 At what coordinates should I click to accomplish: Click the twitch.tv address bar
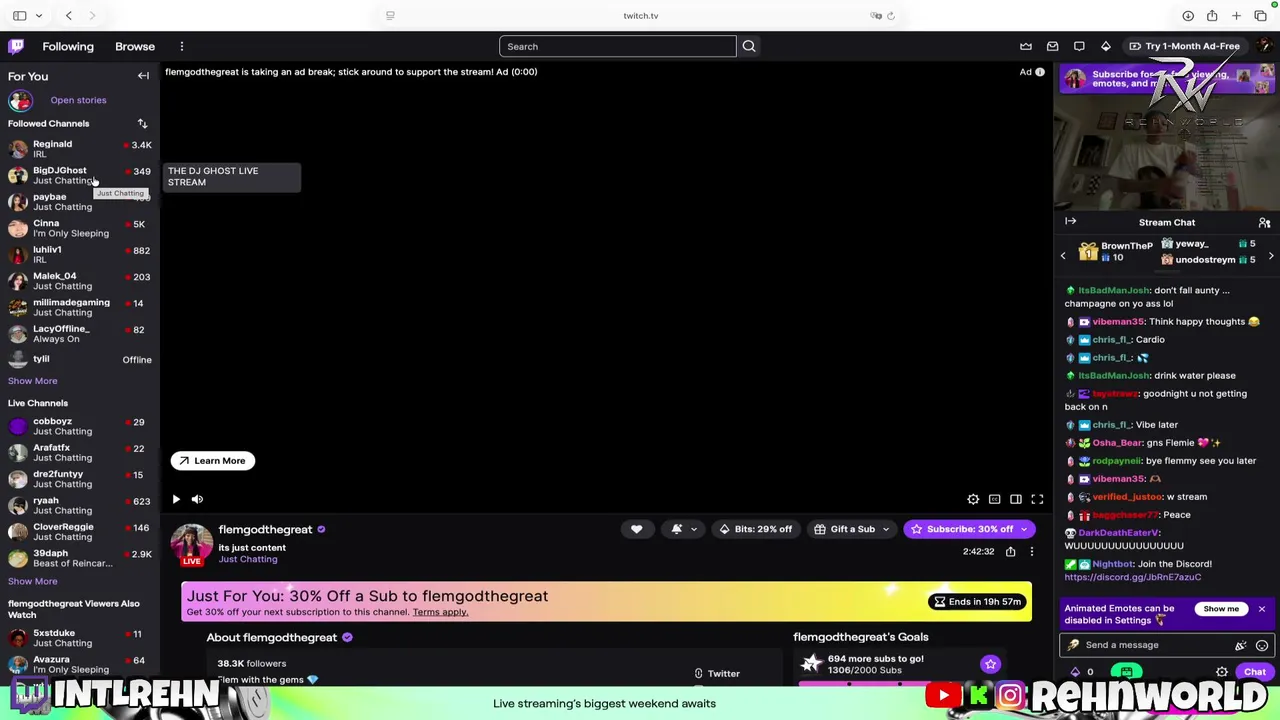coord(640,16)
